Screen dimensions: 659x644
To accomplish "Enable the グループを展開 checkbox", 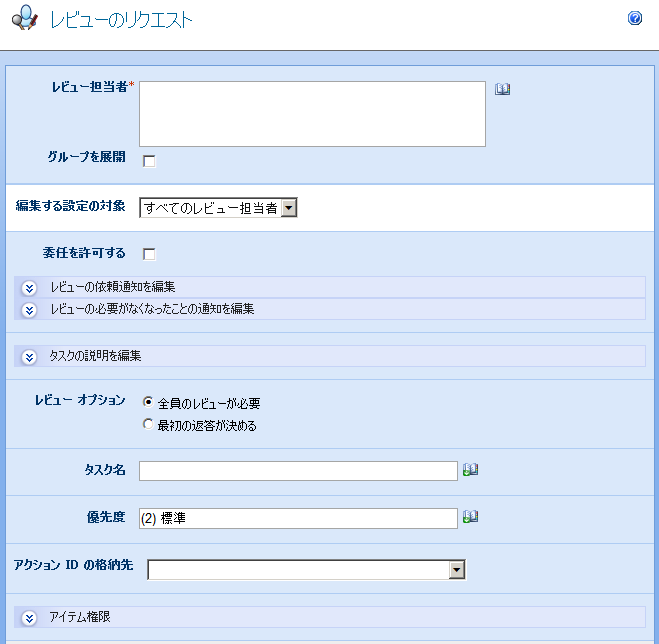I will pos(149,161).
